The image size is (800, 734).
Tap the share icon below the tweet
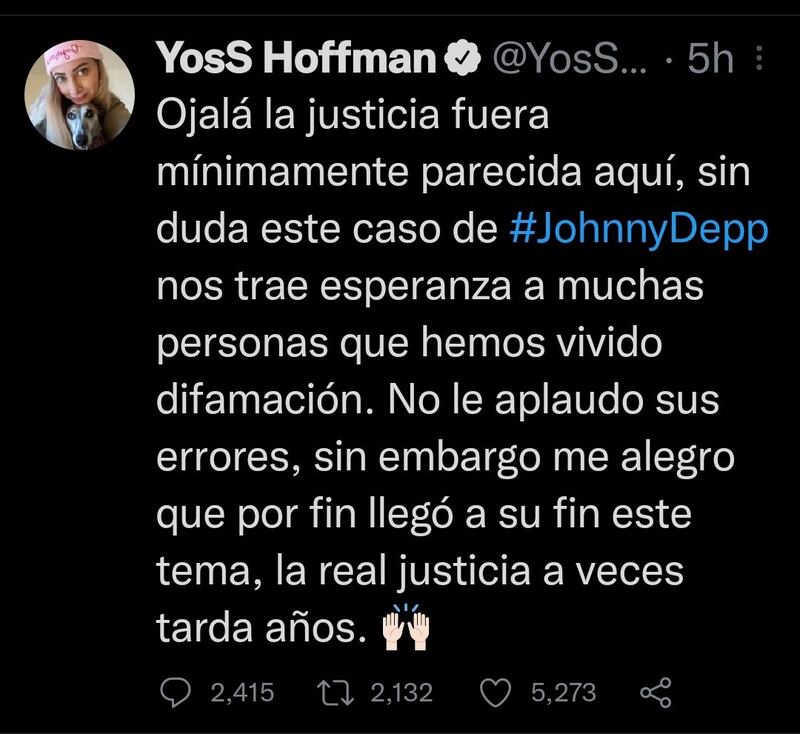pyautogui.click(x=655, y=692)
